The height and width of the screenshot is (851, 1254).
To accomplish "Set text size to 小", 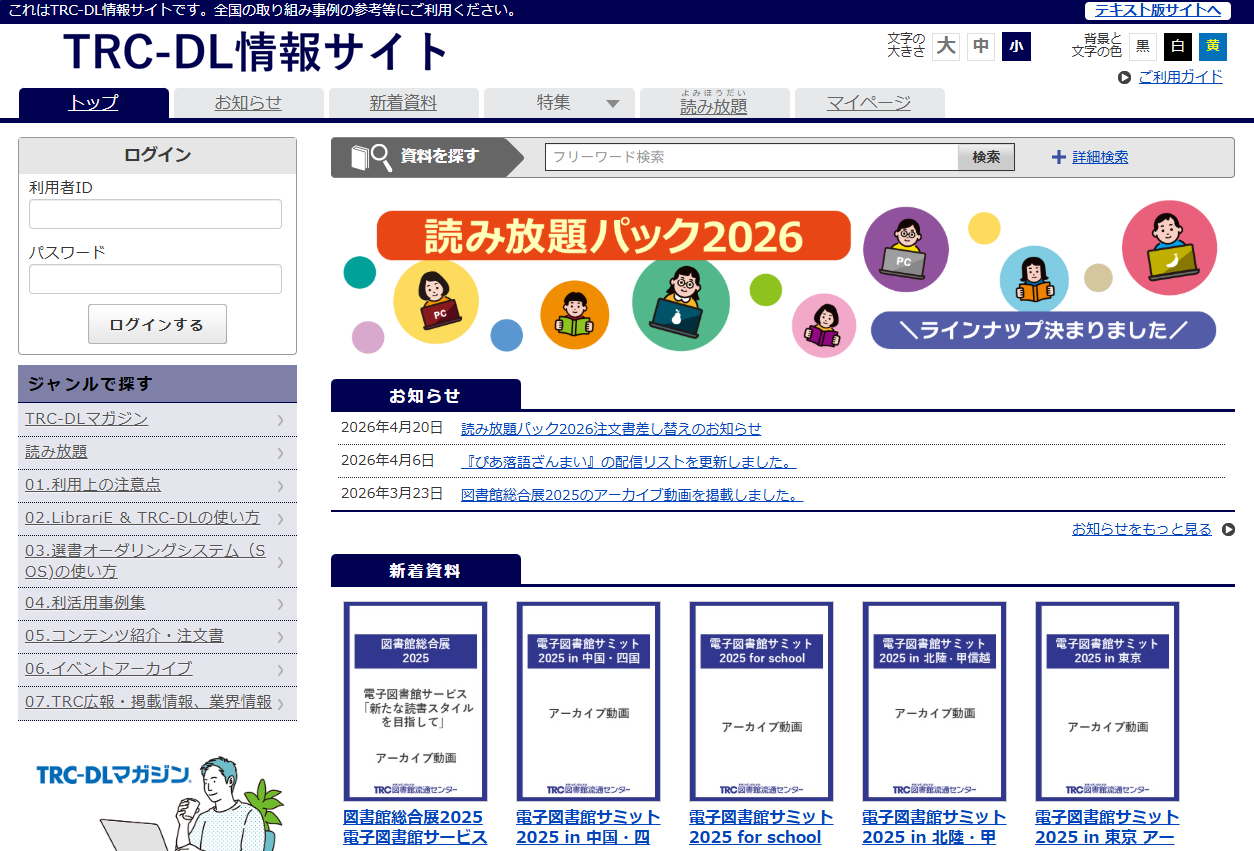I will point(1016,46).
